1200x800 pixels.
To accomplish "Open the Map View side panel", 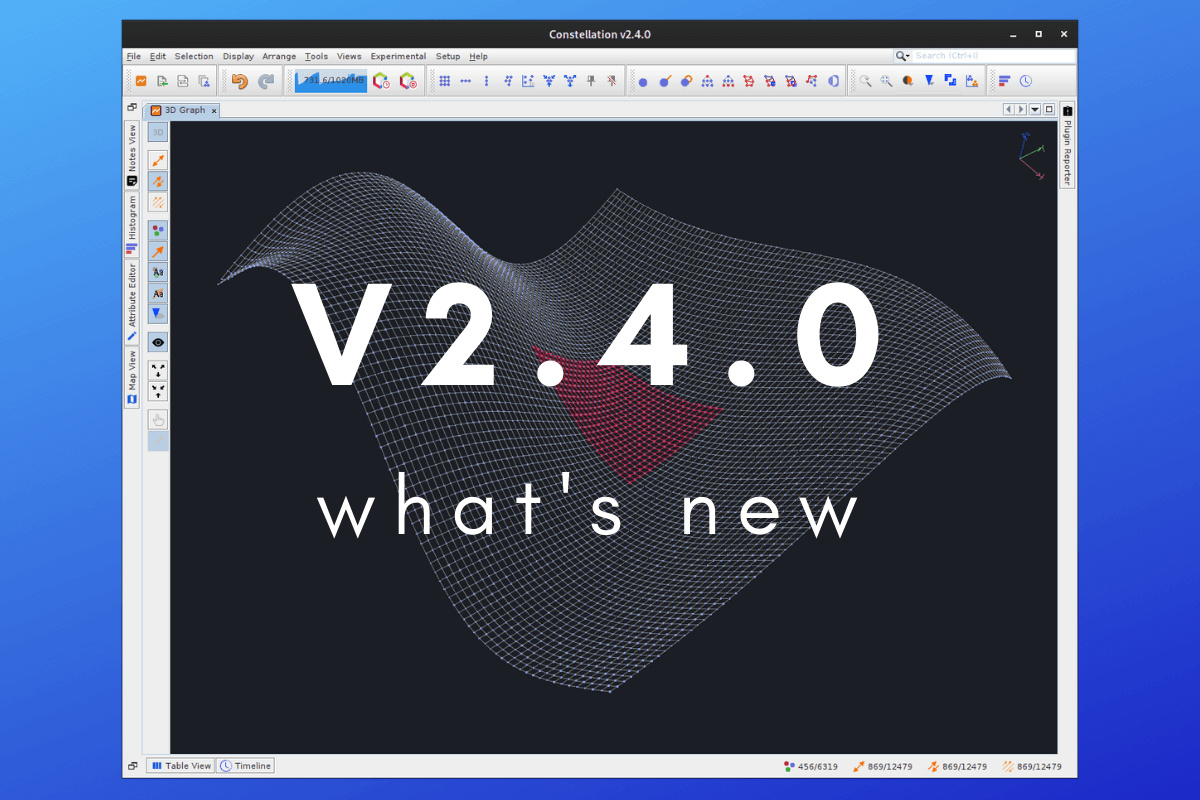I will tap(132, 377).
